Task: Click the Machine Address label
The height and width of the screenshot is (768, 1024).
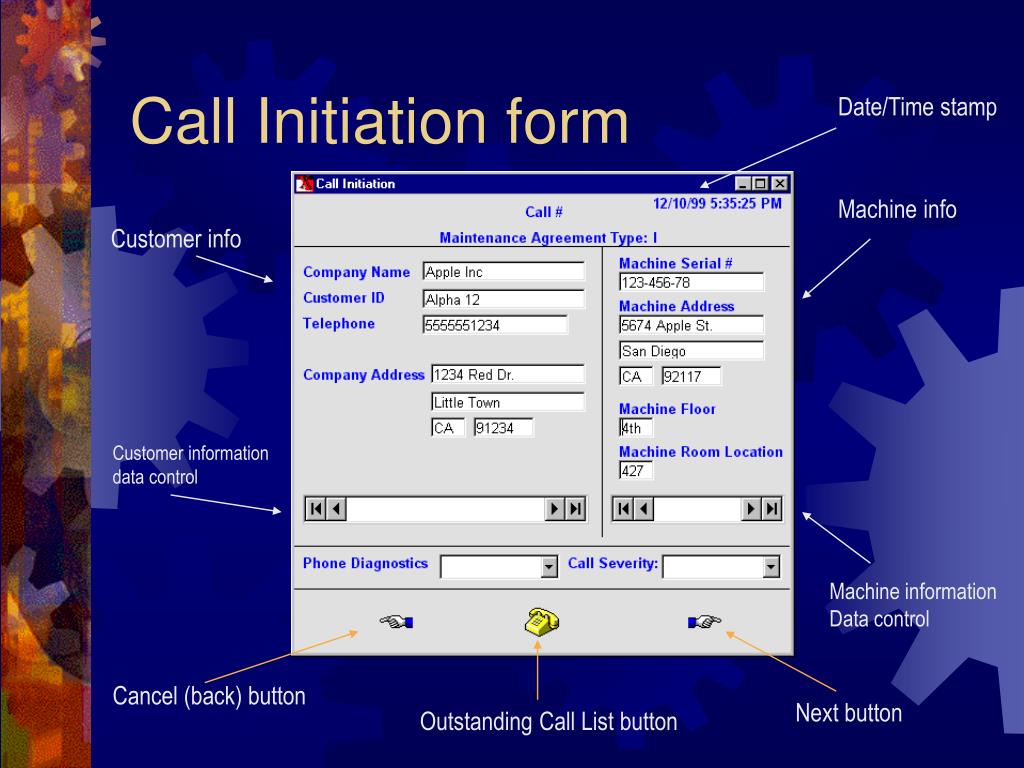Action: (677, 306)
